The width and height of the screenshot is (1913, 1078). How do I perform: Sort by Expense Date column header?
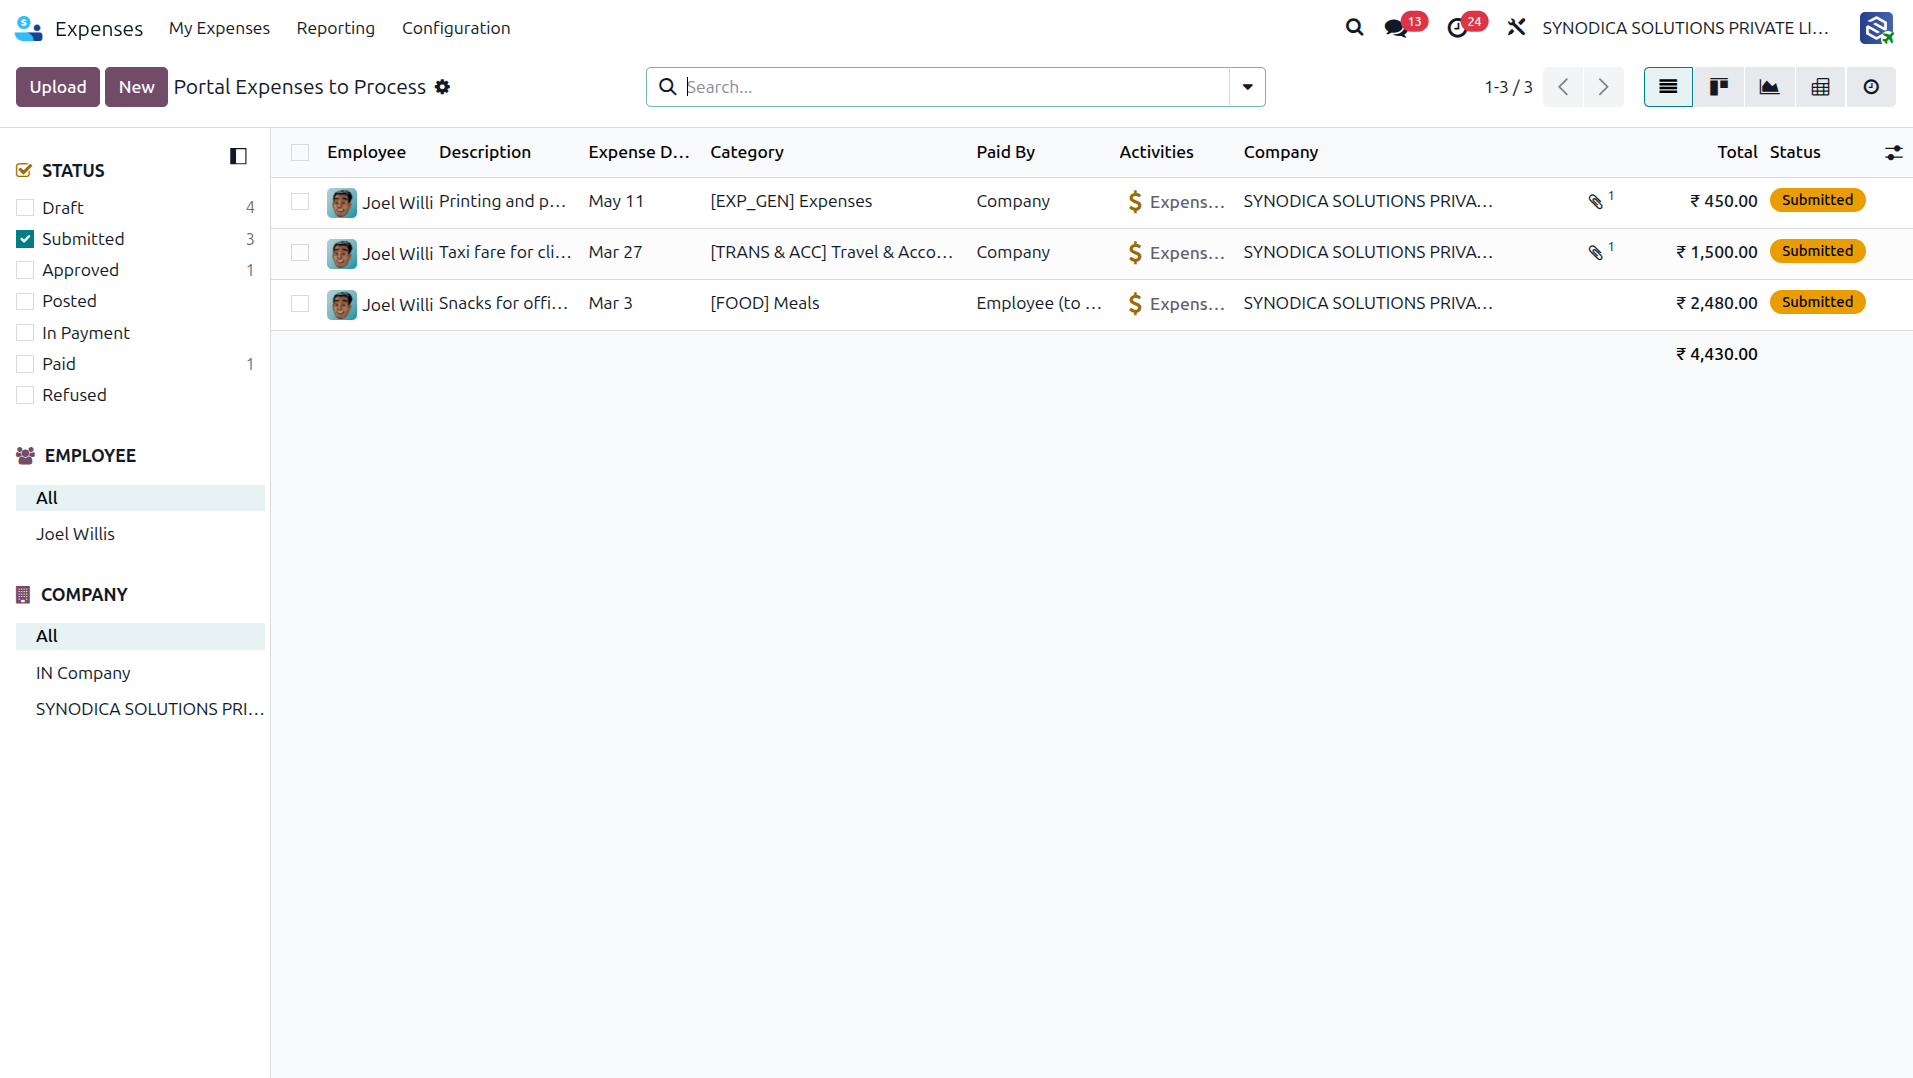click(639, 152)
